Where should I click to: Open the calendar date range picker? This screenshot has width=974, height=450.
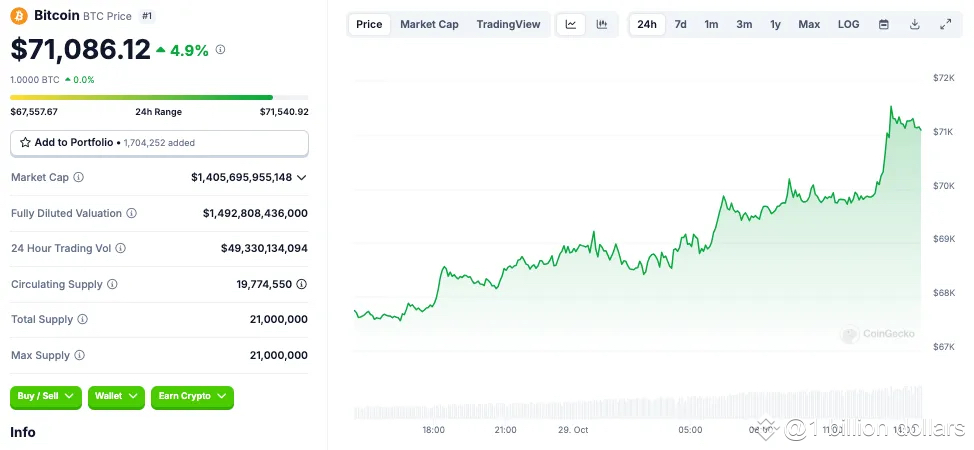883,24
